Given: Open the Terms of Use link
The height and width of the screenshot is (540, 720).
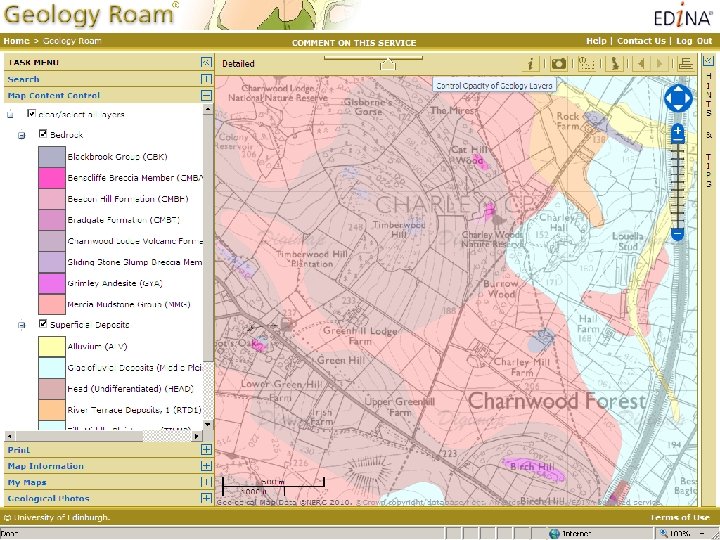Looking at the screenshot, I should [x=680, y=518].
